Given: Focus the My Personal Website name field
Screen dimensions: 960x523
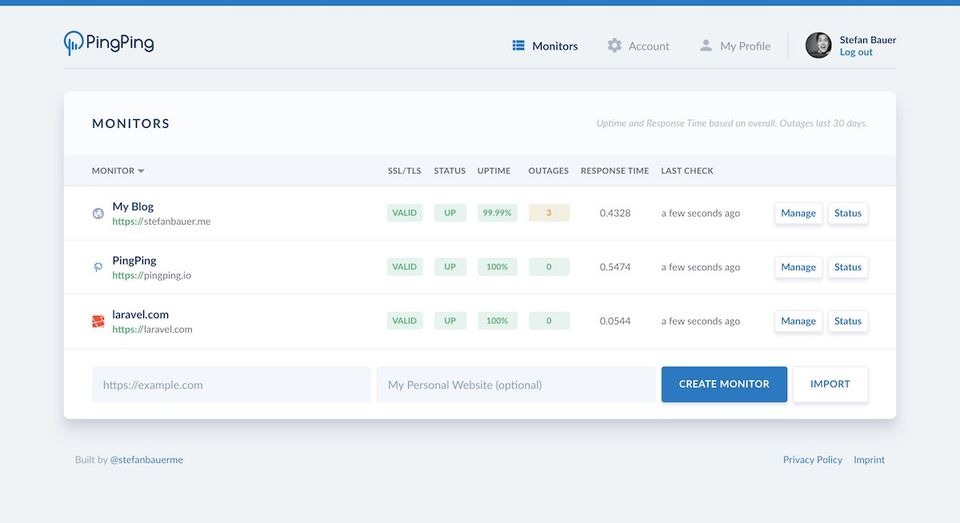Looking at the screenshot, I should [x=516, y=385].
